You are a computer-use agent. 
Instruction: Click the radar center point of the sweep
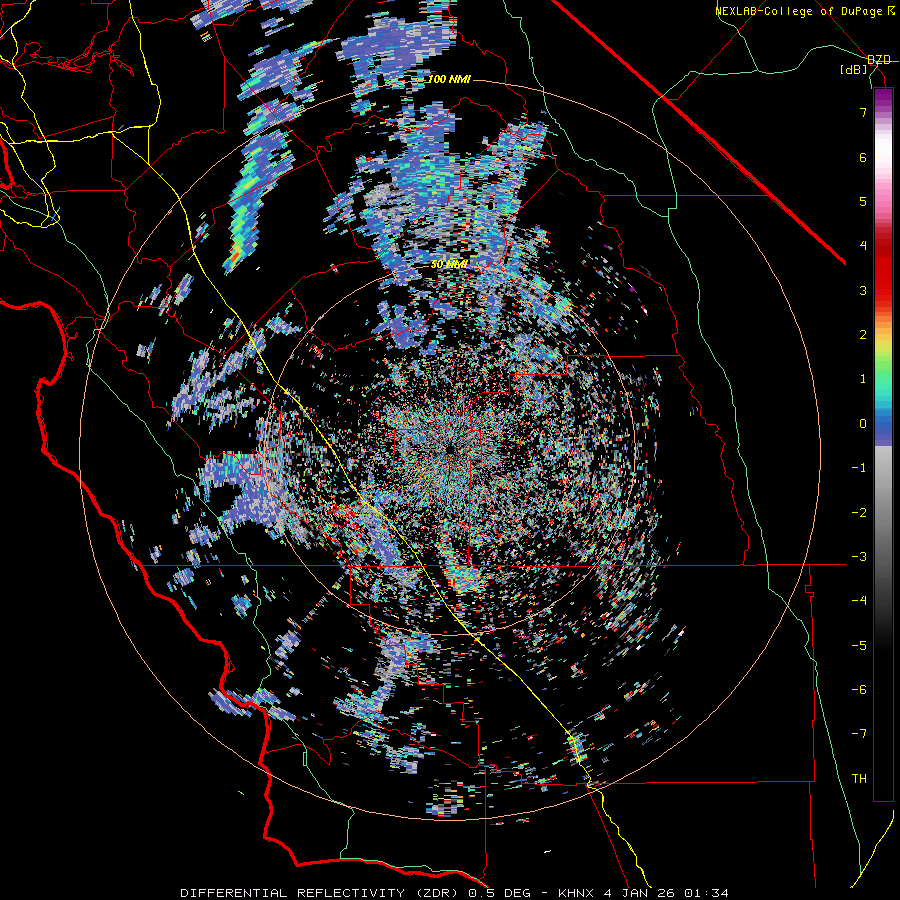pyautogui.click(x=449, y=450)
